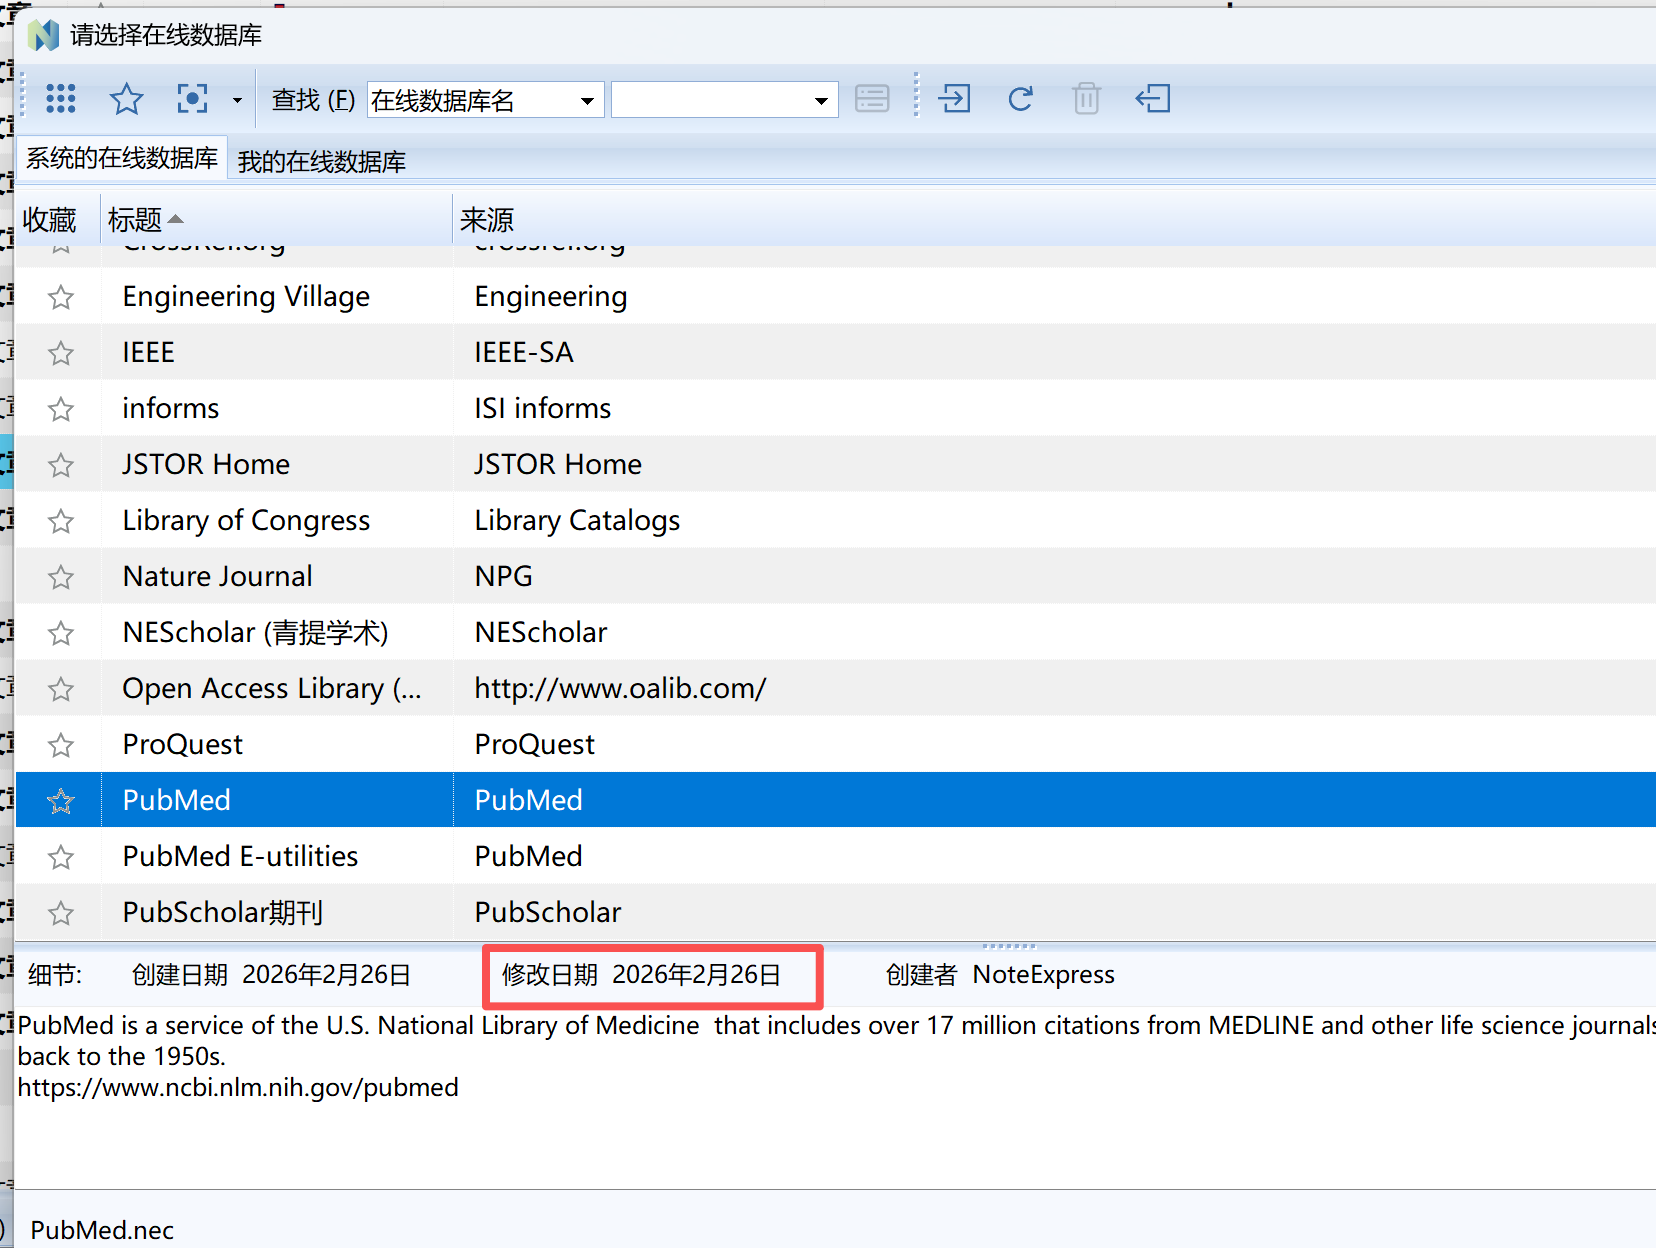The image size is (1656, 1248).
Task: Star the PubMed E-utilities row
Action: point(61,857)
